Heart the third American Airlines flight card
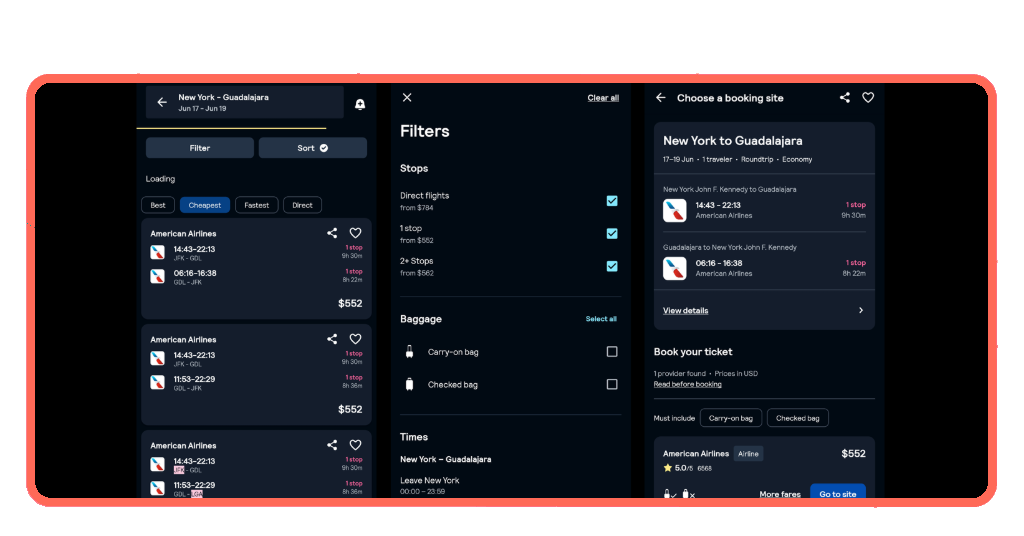This screenshot has height=536, width=1024. click(355, 445)
